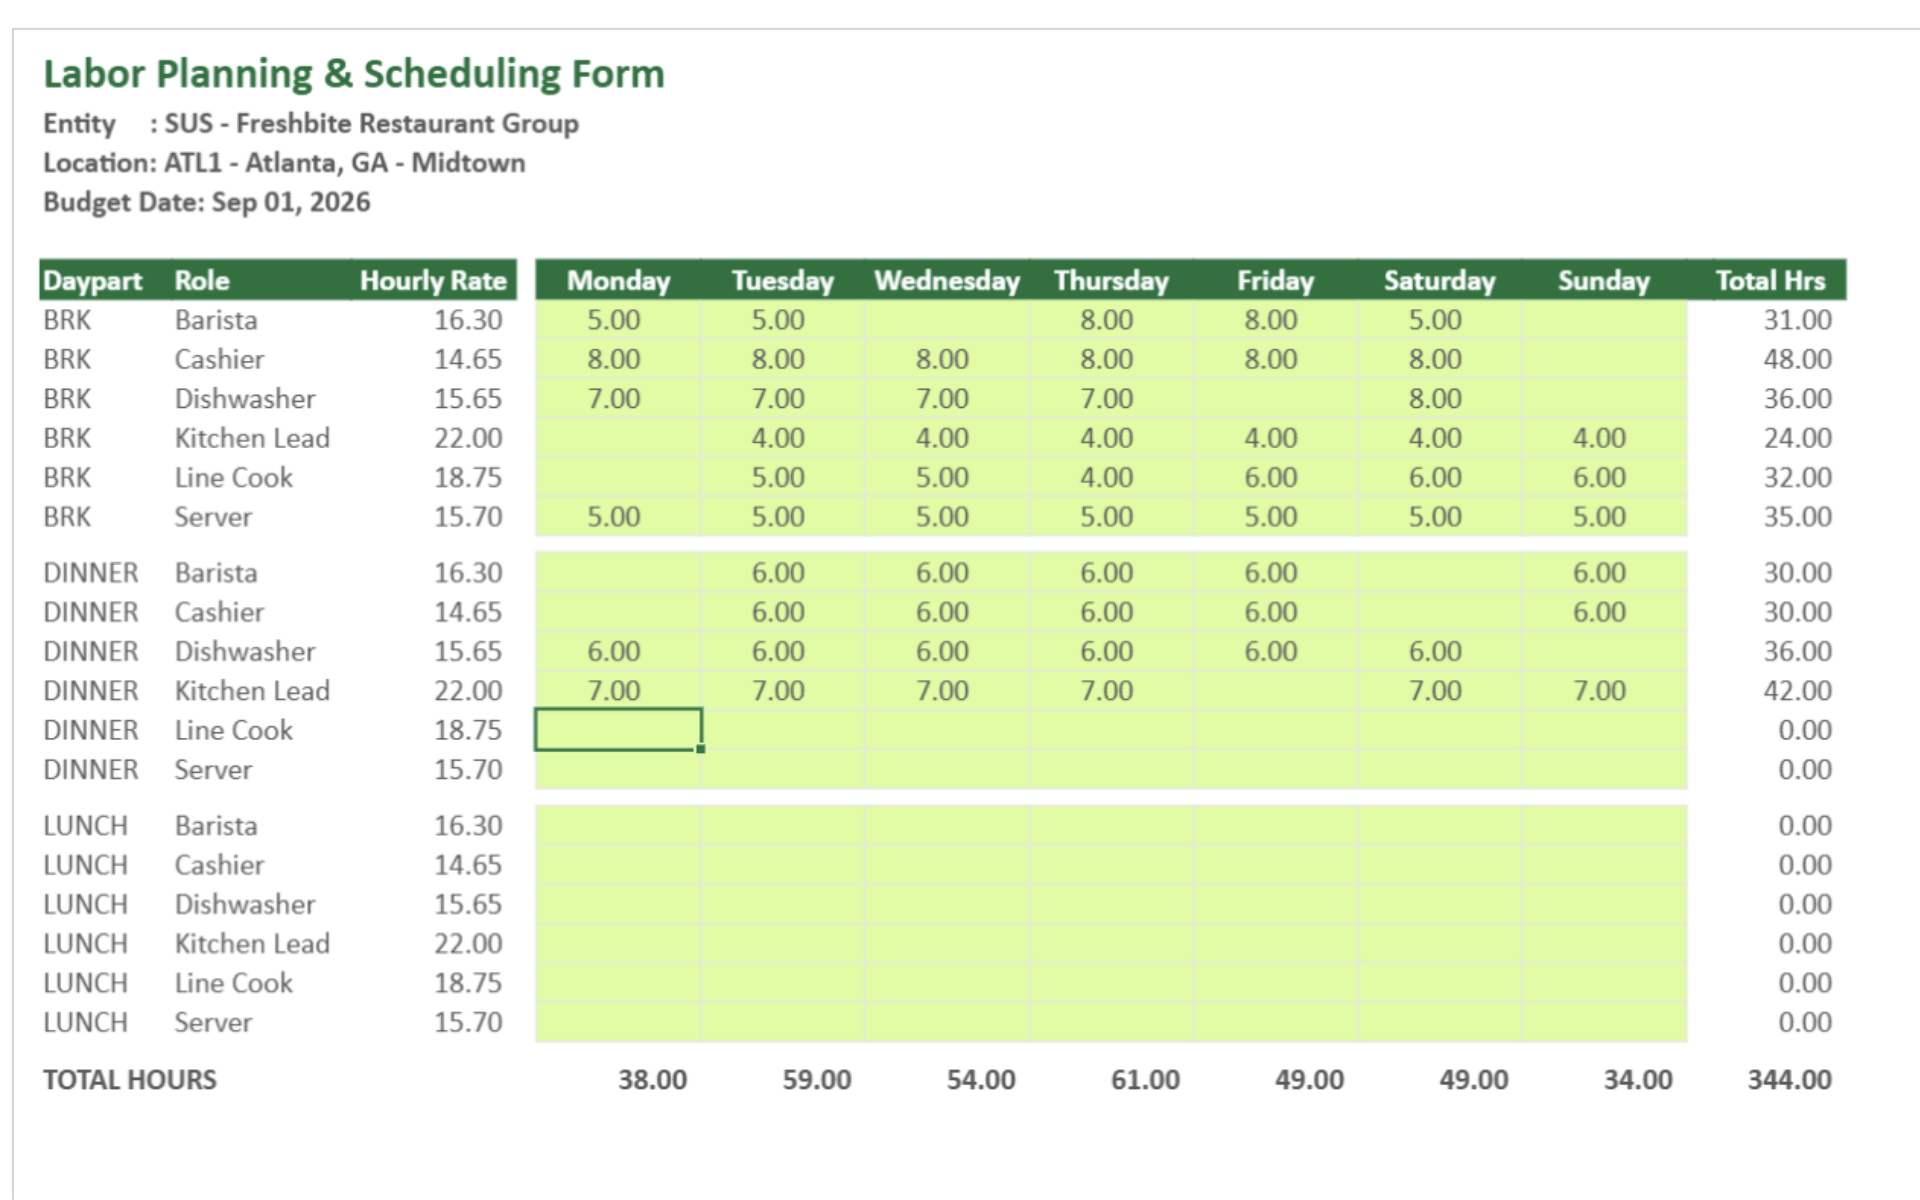This screenshot has height=1200, width=1920.
Task: Click the DINNER Cashier total hours 30.00
Action: coord(1797,612)
